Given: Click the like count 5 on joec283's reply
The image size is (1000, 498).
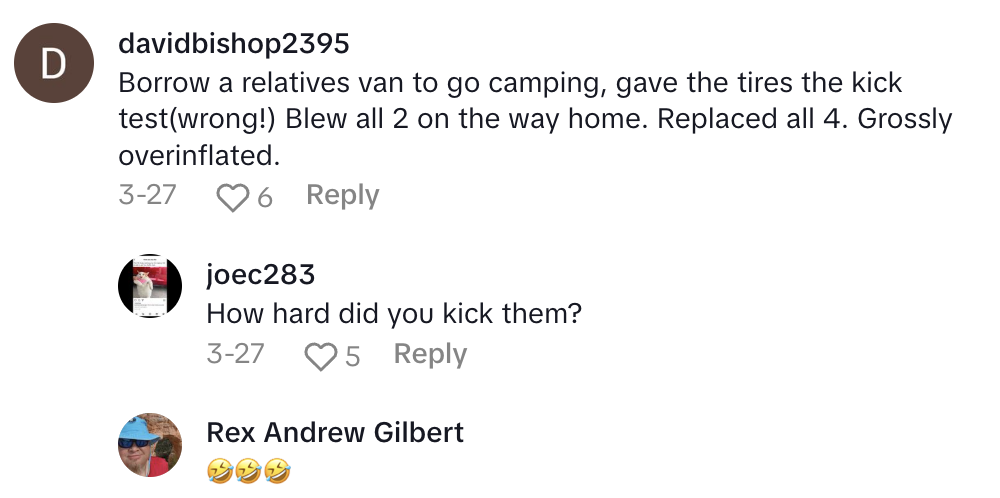Looking at the screenshot, I should (352, 357).
